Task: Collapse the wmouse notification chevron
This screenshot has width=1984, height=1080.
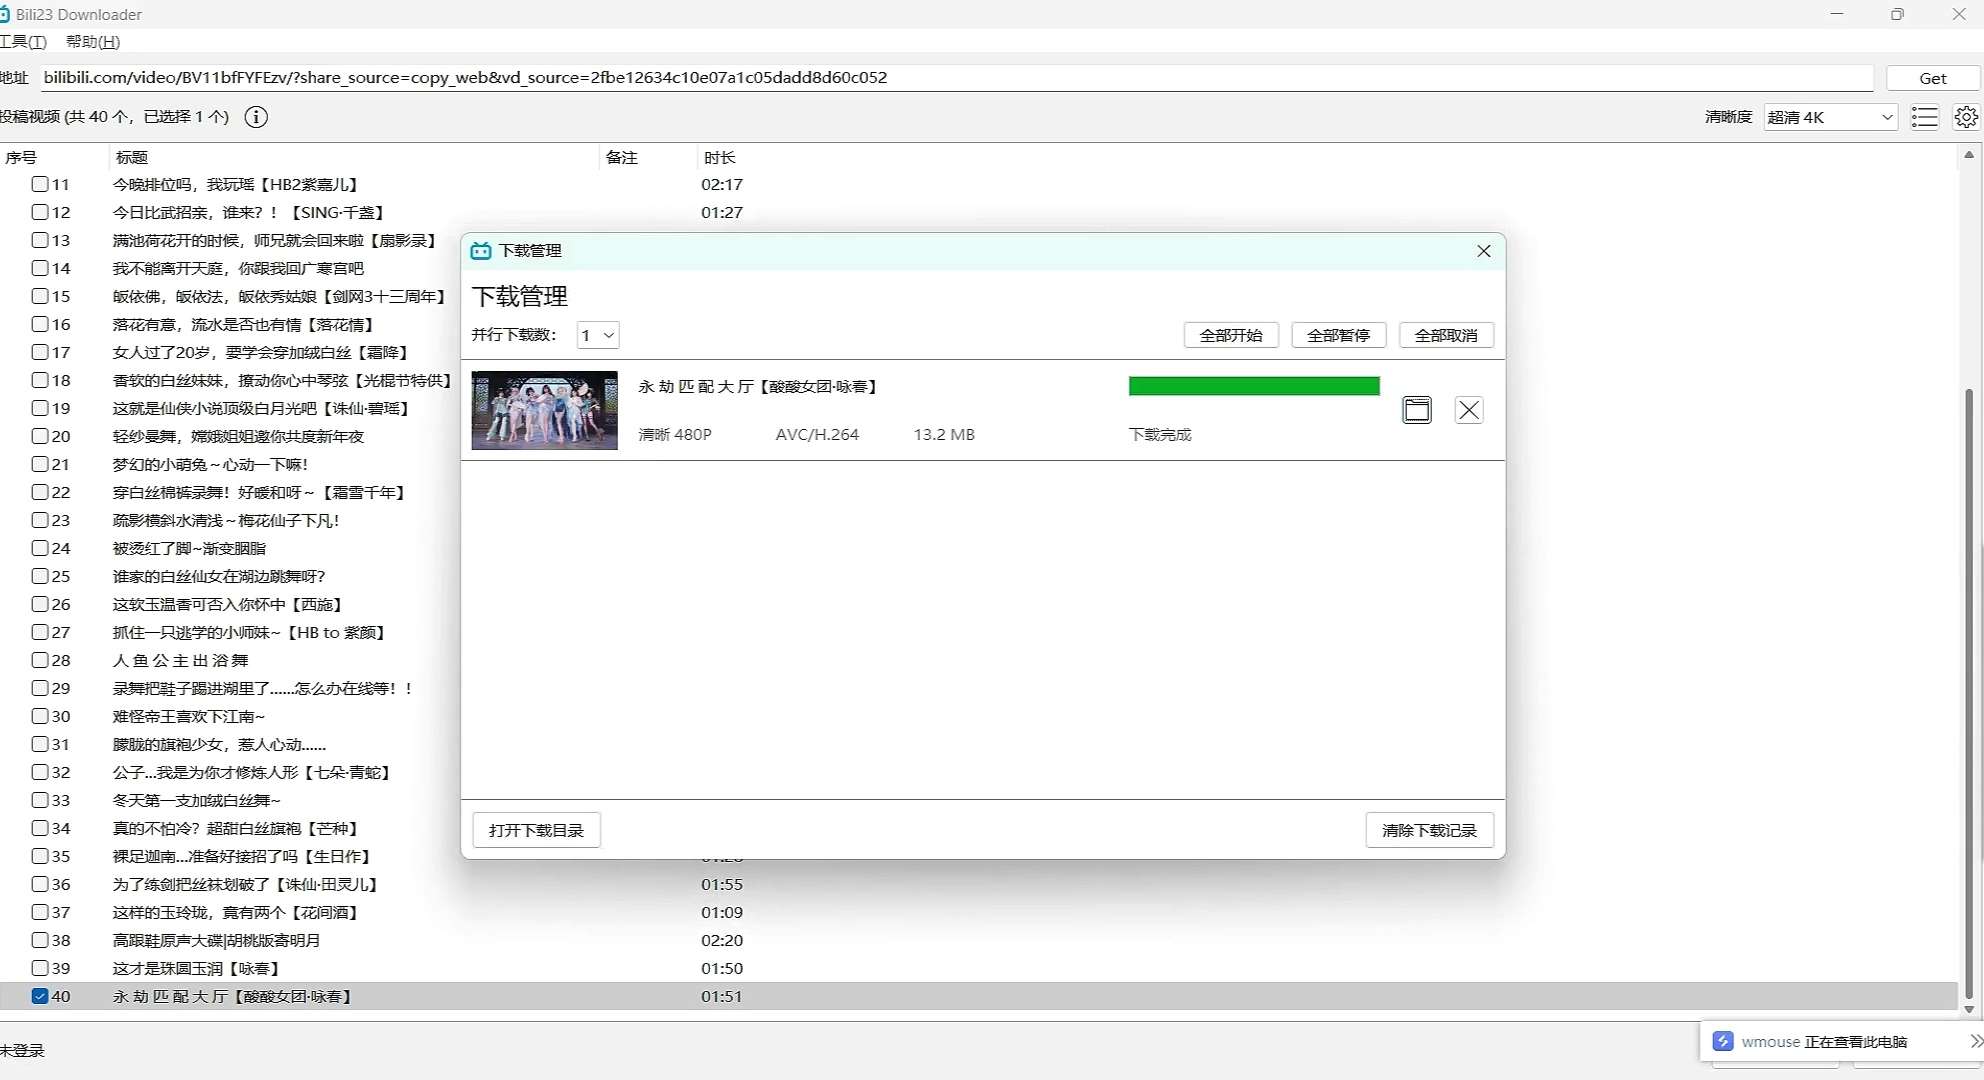Action: click(1976, 1041)
